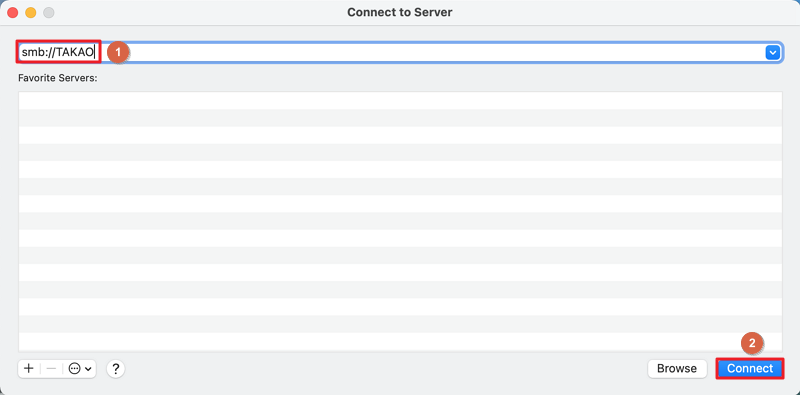Expand the recent servers dropdown arrow
Image resolution: width=800 pixels, height=395 pixels.
(773, 53)
